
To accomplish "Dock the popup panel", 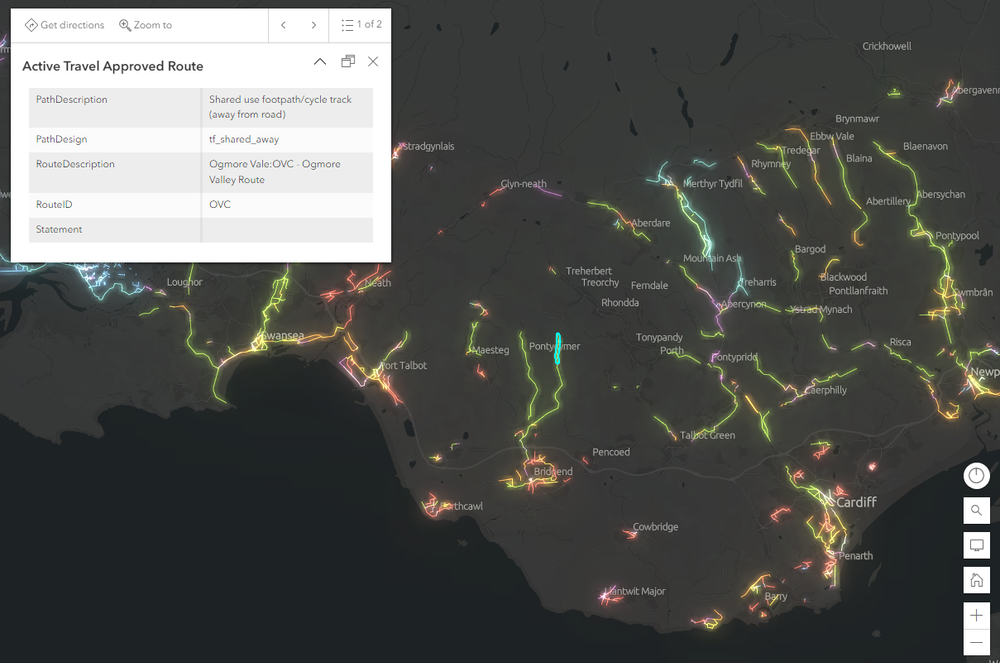I will [348, 62].
